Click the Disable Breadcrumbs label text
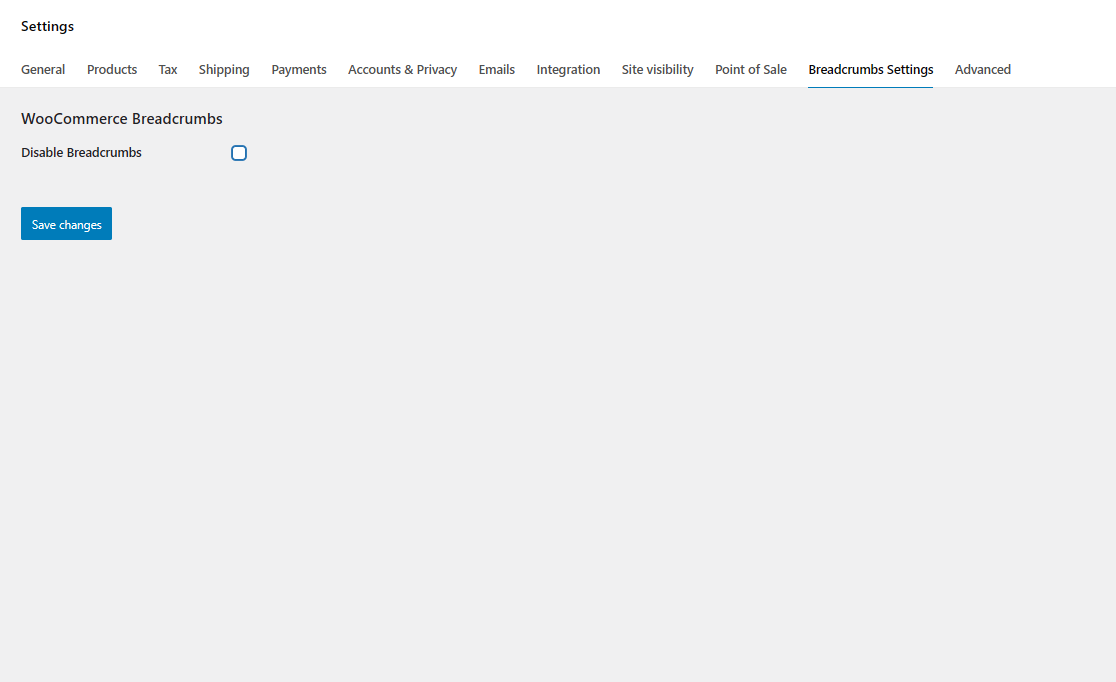Viewport: 1116px width, 682px height. (x=81, y=153)
